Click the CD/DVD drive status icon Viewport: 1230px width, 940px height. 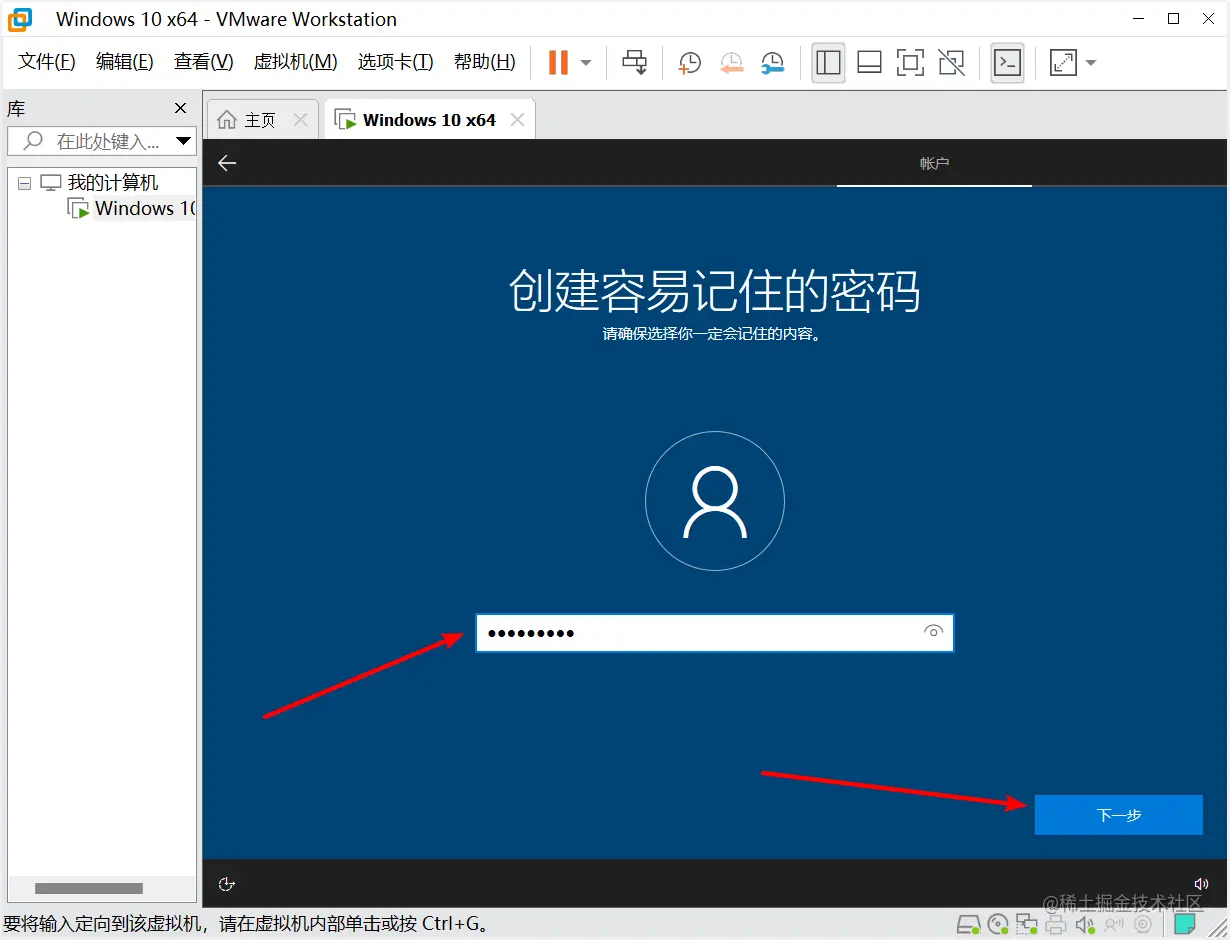pos(998,924)
